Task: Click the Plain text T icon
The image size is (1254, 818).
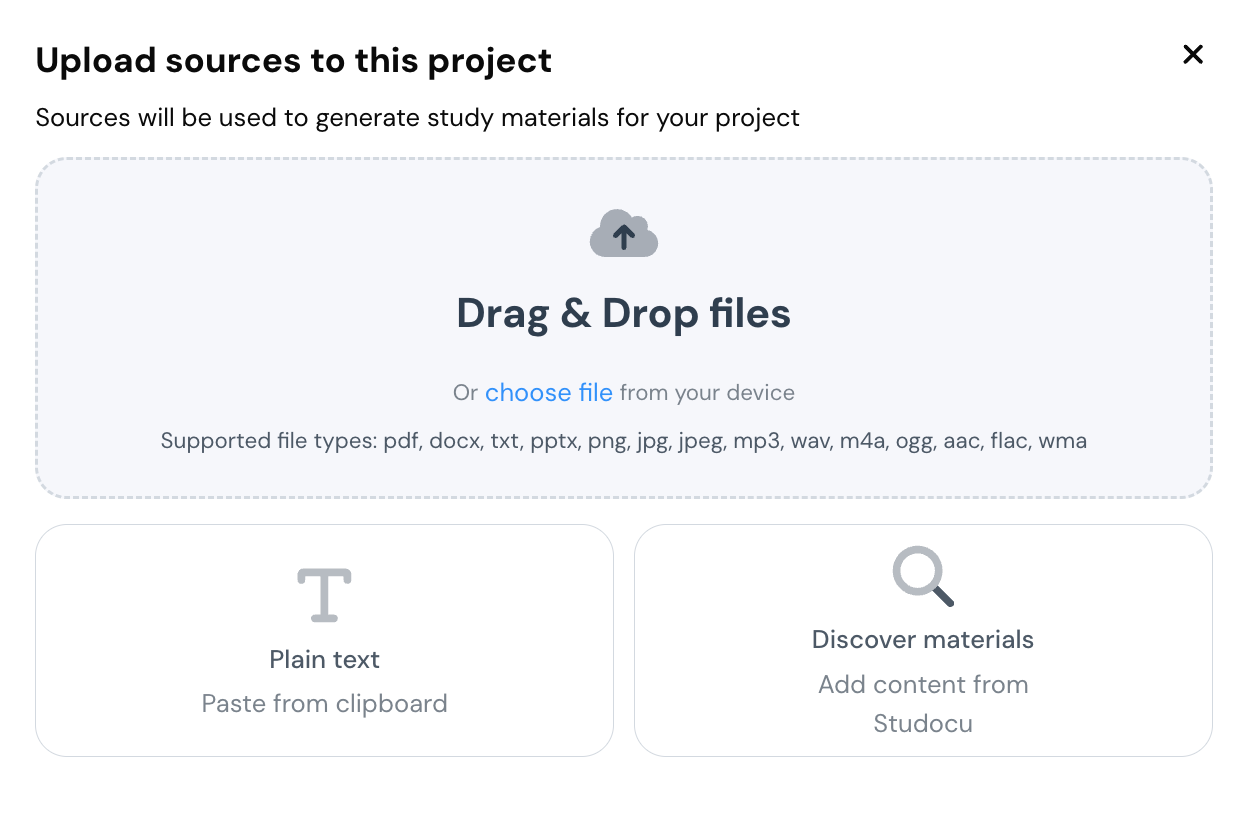Action: click(325, 594)
